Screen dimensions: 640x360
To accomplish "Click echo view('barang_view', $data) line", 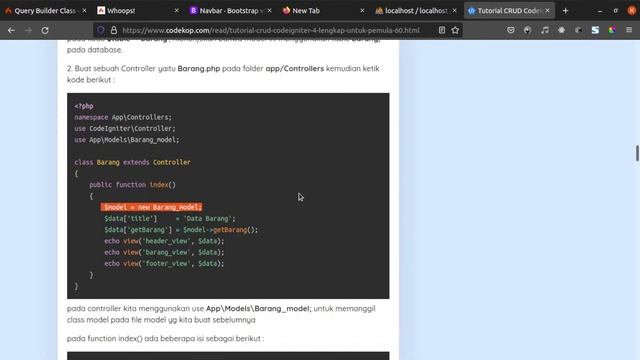I will tap(164, 252).
